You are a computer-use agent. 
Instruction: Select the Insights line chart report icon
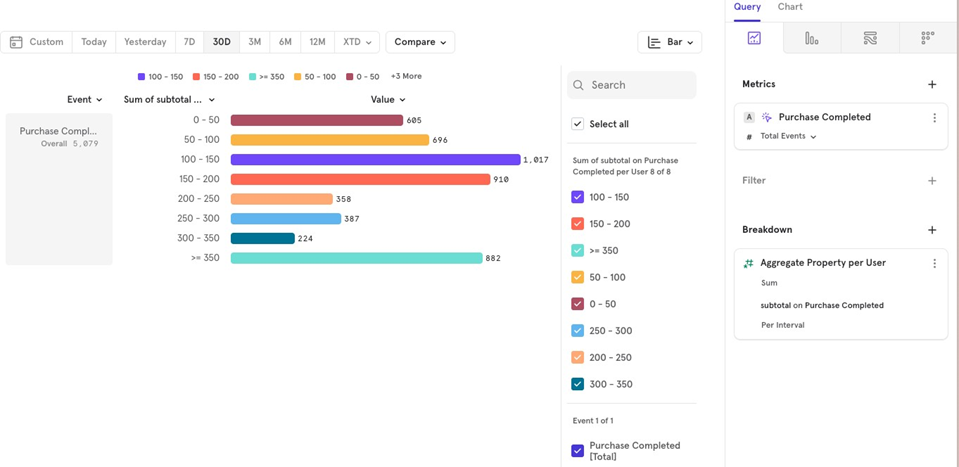(x=754, y=39)
